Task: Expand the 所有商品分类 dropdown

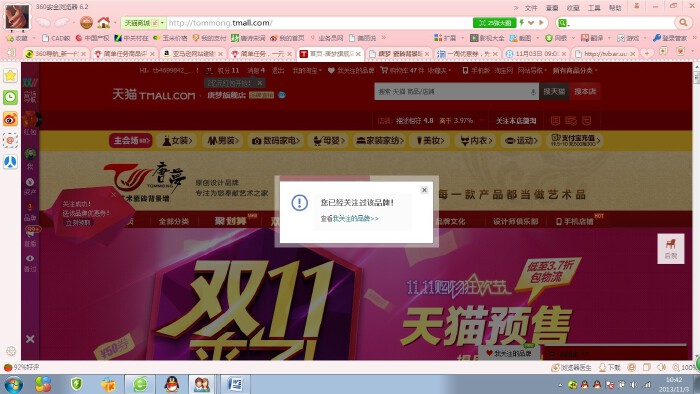Action: point(575,71)
